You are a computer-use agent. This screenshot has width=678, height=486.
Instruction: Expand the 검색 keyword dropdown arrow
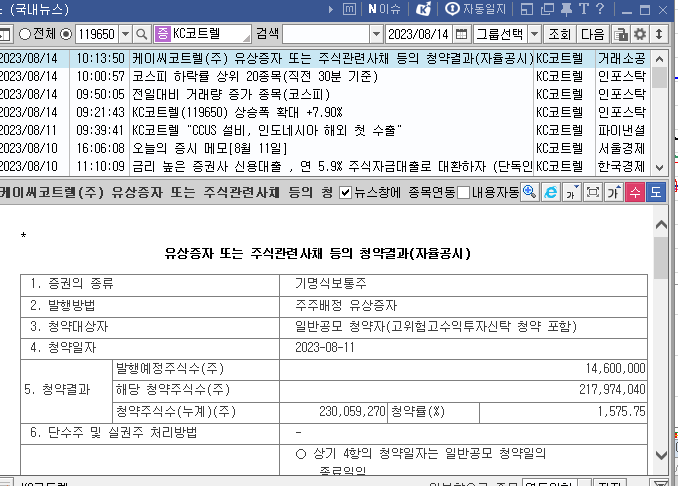(377, 34)
